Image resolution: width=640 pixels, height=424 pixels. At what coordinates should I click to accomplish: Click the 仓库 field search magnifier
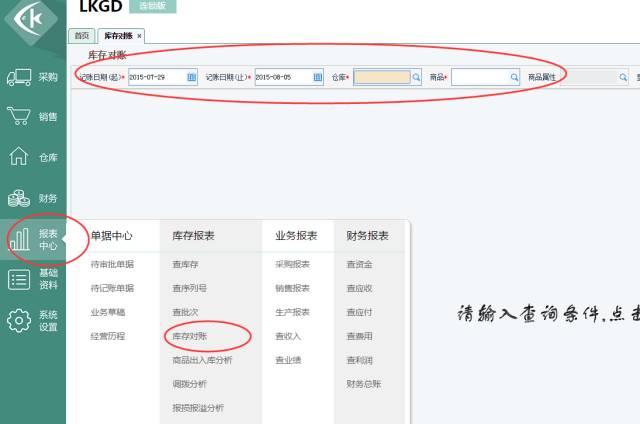pyautogui.click(x=416, y=77)
